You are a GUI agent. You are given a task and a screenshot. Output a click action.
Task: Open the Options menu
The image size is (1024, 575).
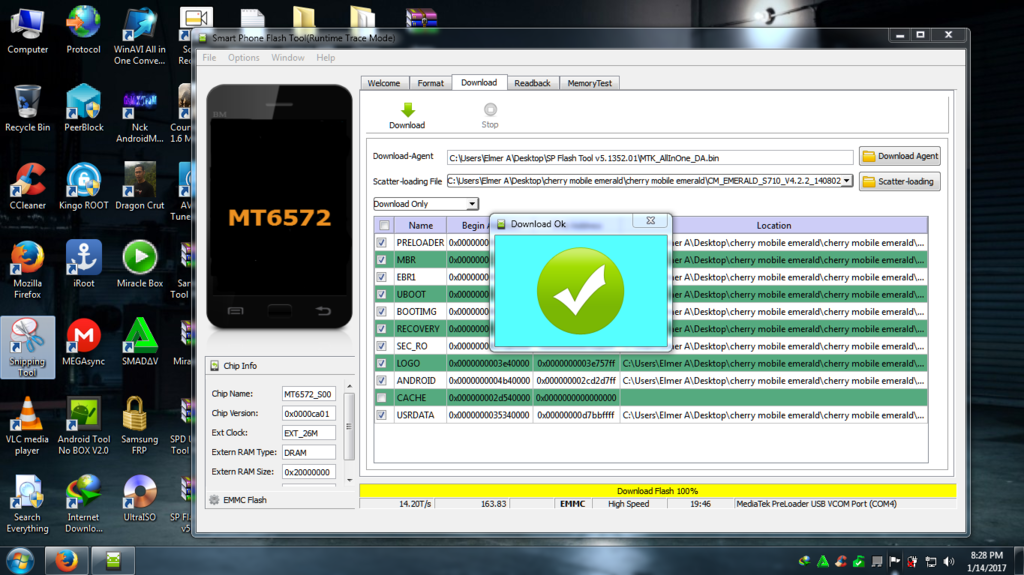(243, 58)
